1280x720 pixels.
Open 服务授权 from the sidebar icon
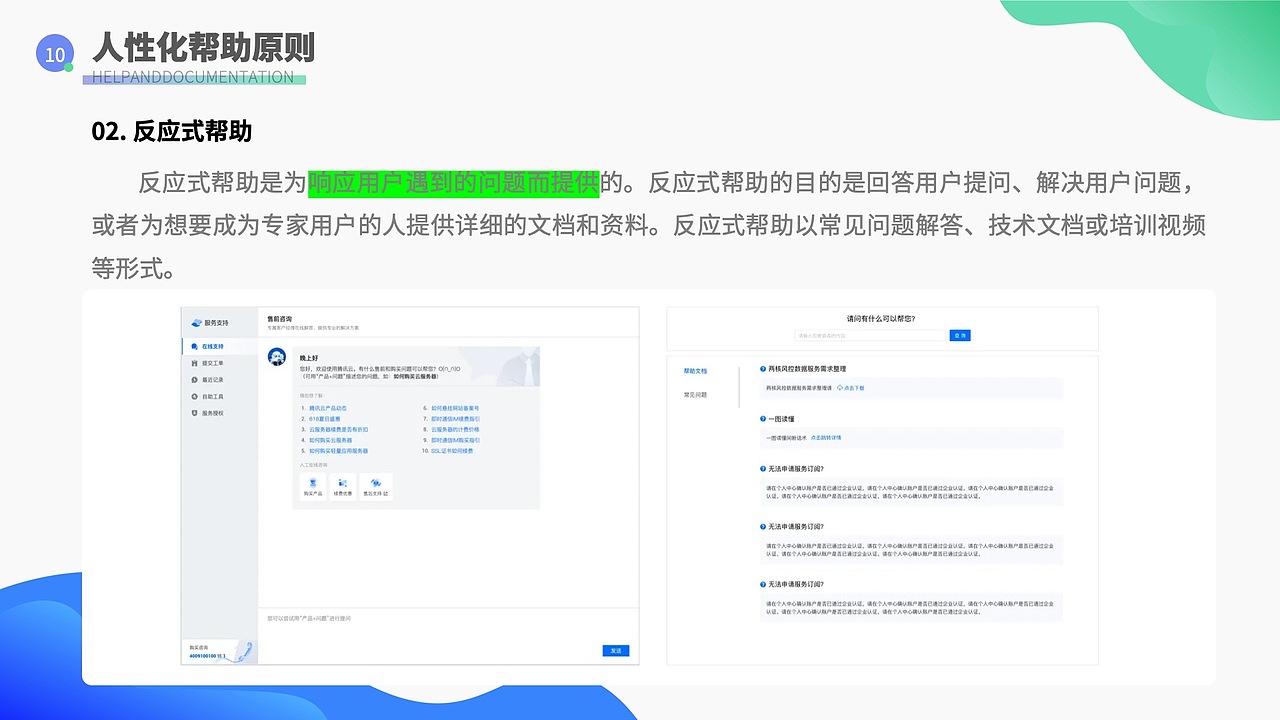click(x=194, y=413)
